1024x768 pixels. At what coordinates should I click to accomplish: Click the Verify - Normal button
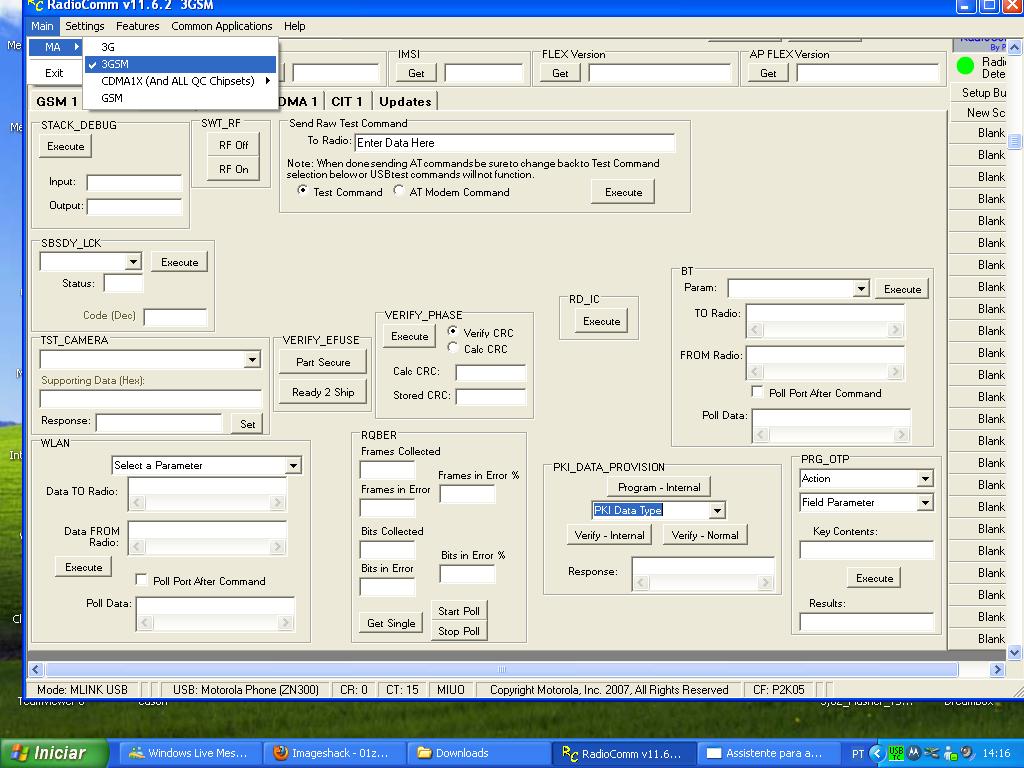(705, 535)
